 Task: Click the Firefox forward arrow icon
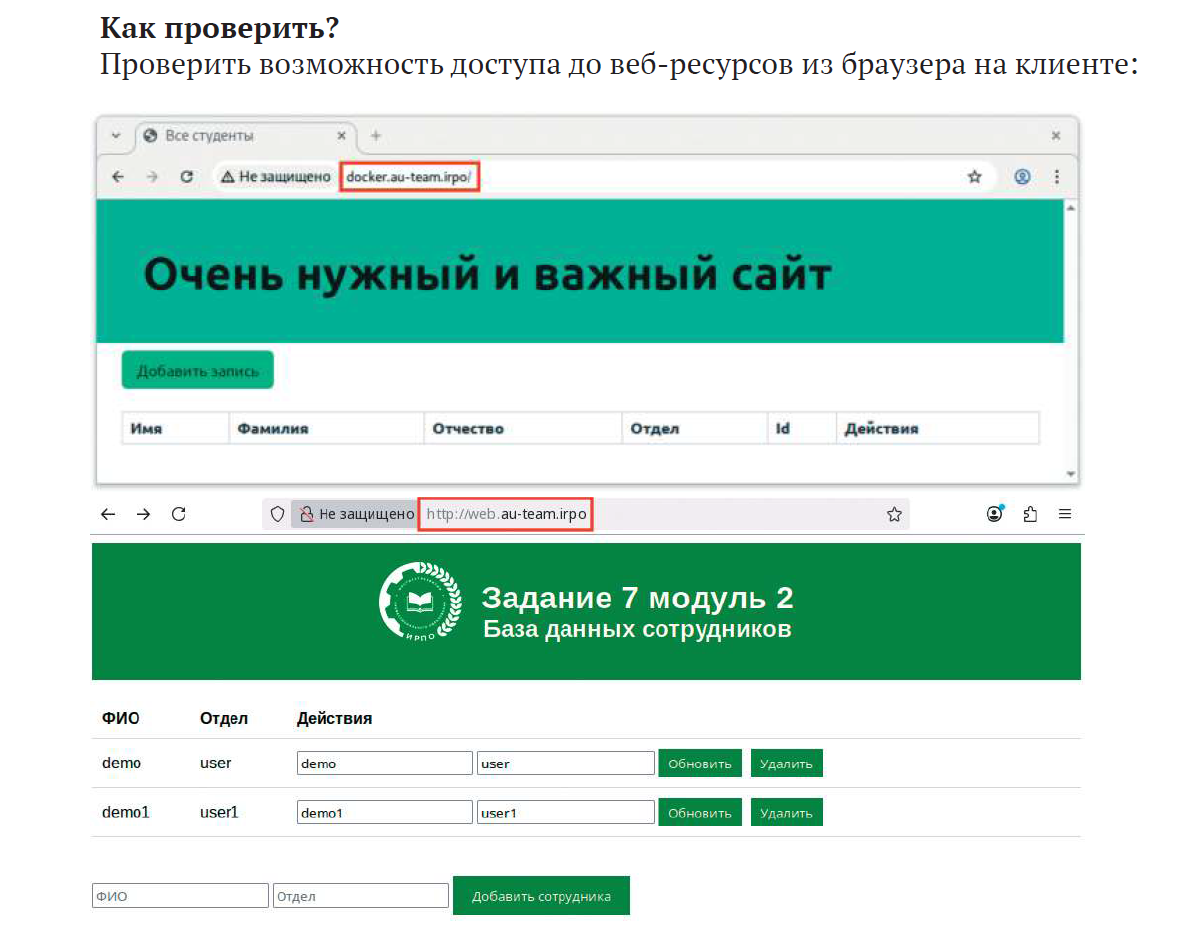[144, 514]
